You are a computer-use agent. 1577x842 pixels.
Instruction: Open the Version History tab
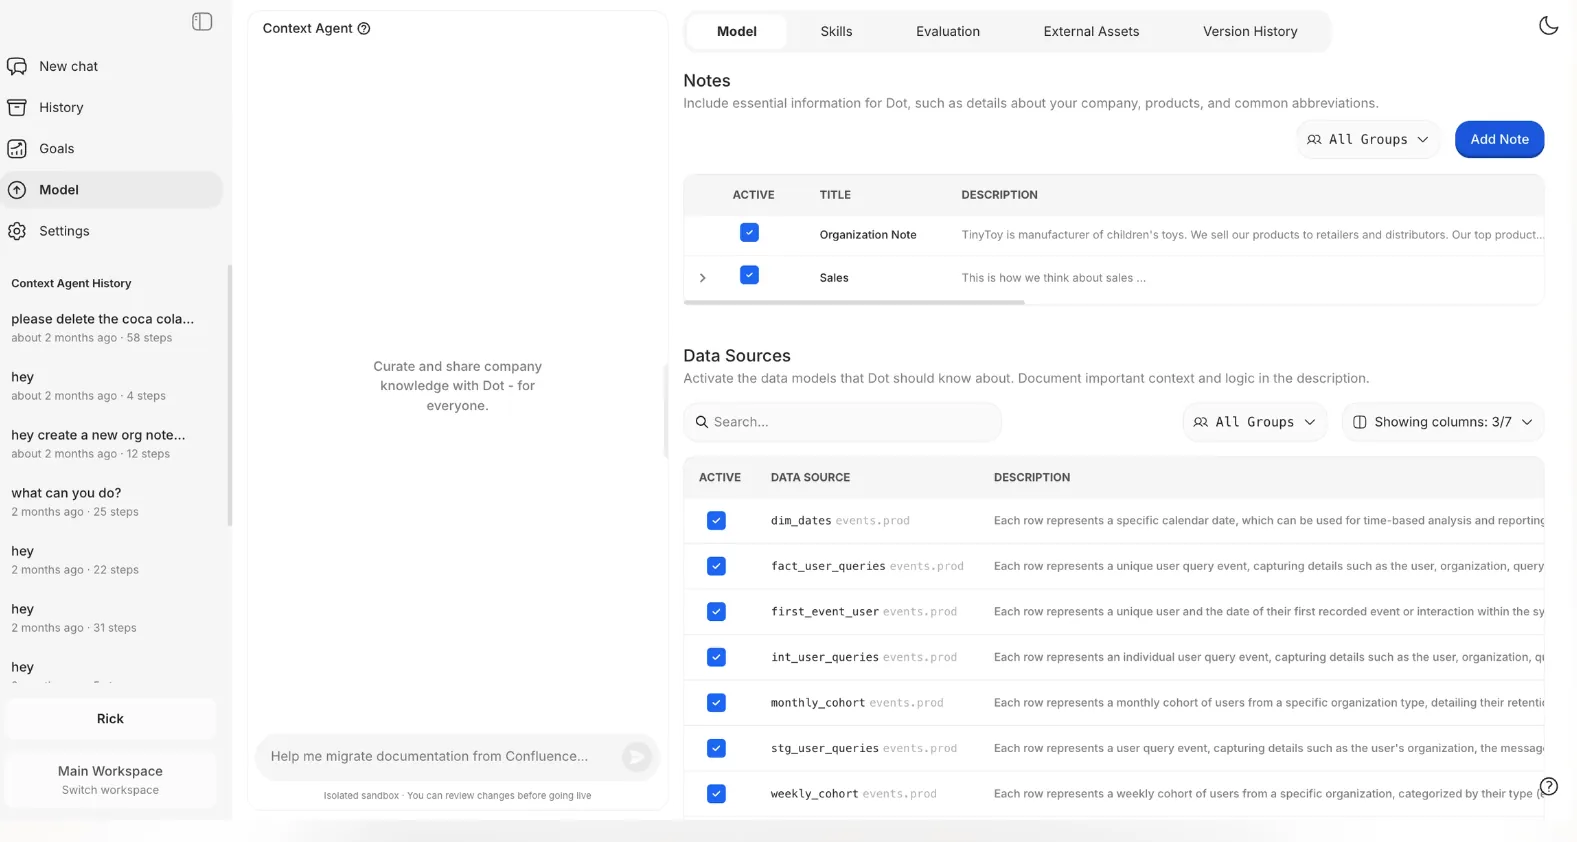point(1249,32)
